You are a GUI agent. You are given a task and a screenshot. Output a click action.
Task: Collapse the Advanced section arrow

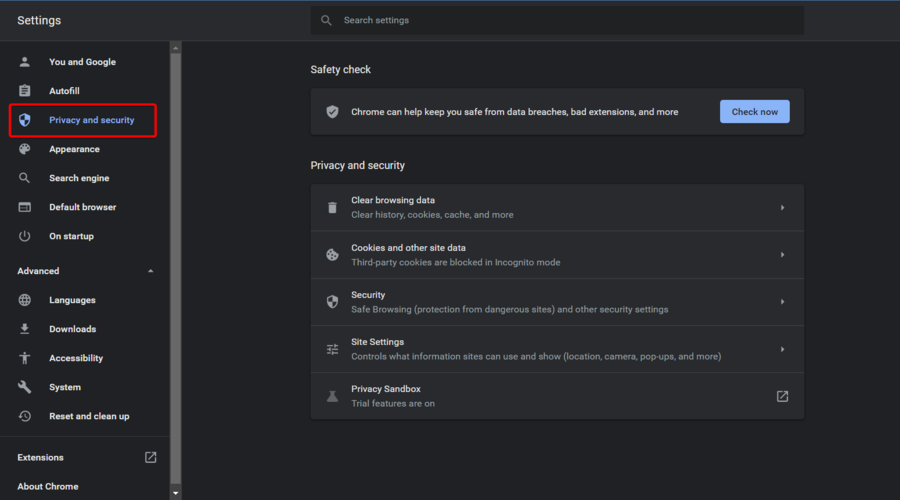pyautogui.click(x=150, y=271)
